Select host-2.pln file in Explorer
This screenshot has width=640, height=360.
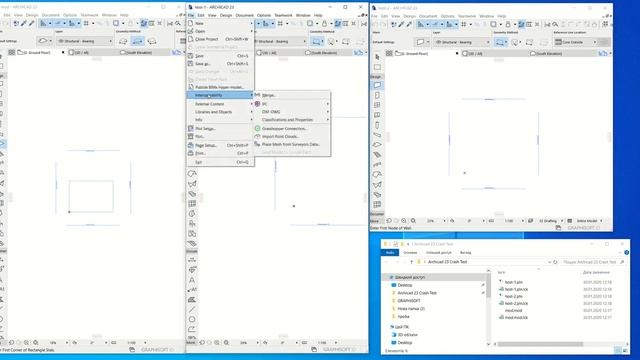pos(513,296)
